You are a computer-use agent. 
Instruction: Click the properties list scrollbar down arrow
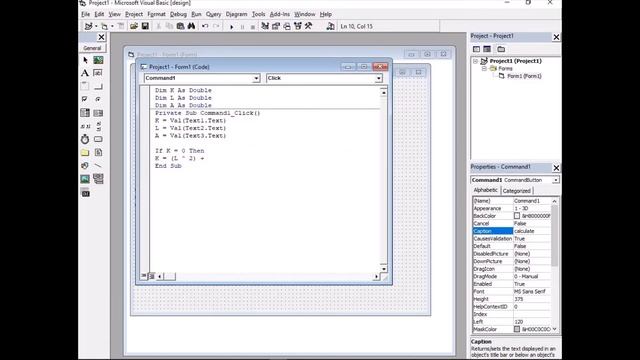tap(554, 329)
